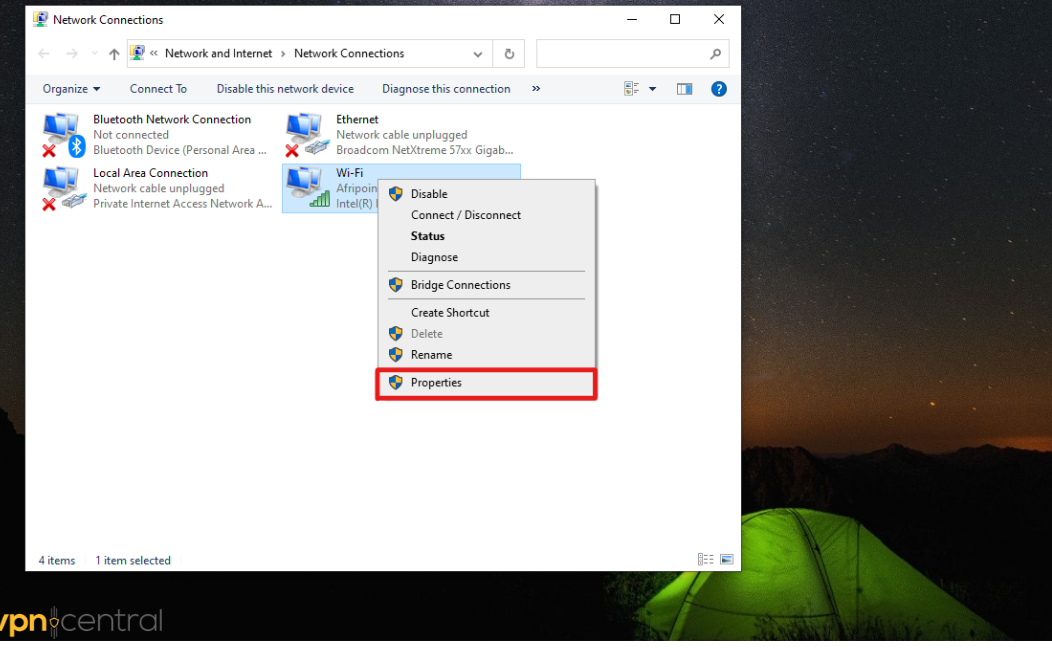The height and width of the screenshot is (648, 1052).
Task: Refresh the view using the refresh icon
Action: 509,53
